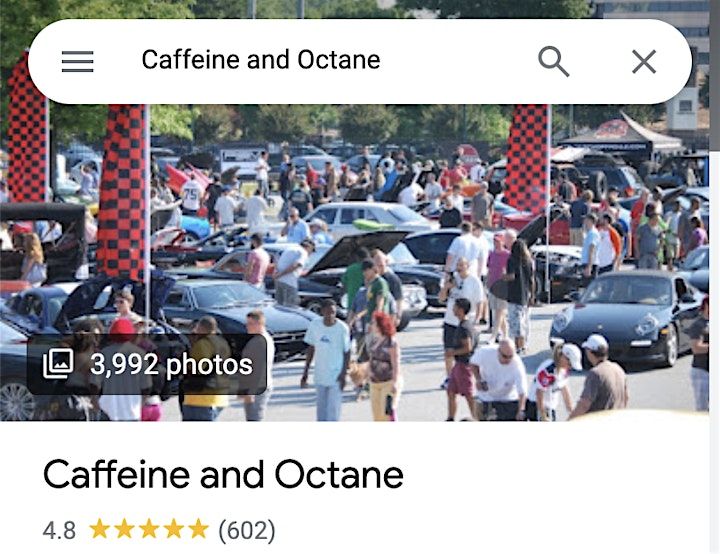Click the red checkered banner left of the crowd
Viewport: 720px width, 554px height.
(123, 193)
